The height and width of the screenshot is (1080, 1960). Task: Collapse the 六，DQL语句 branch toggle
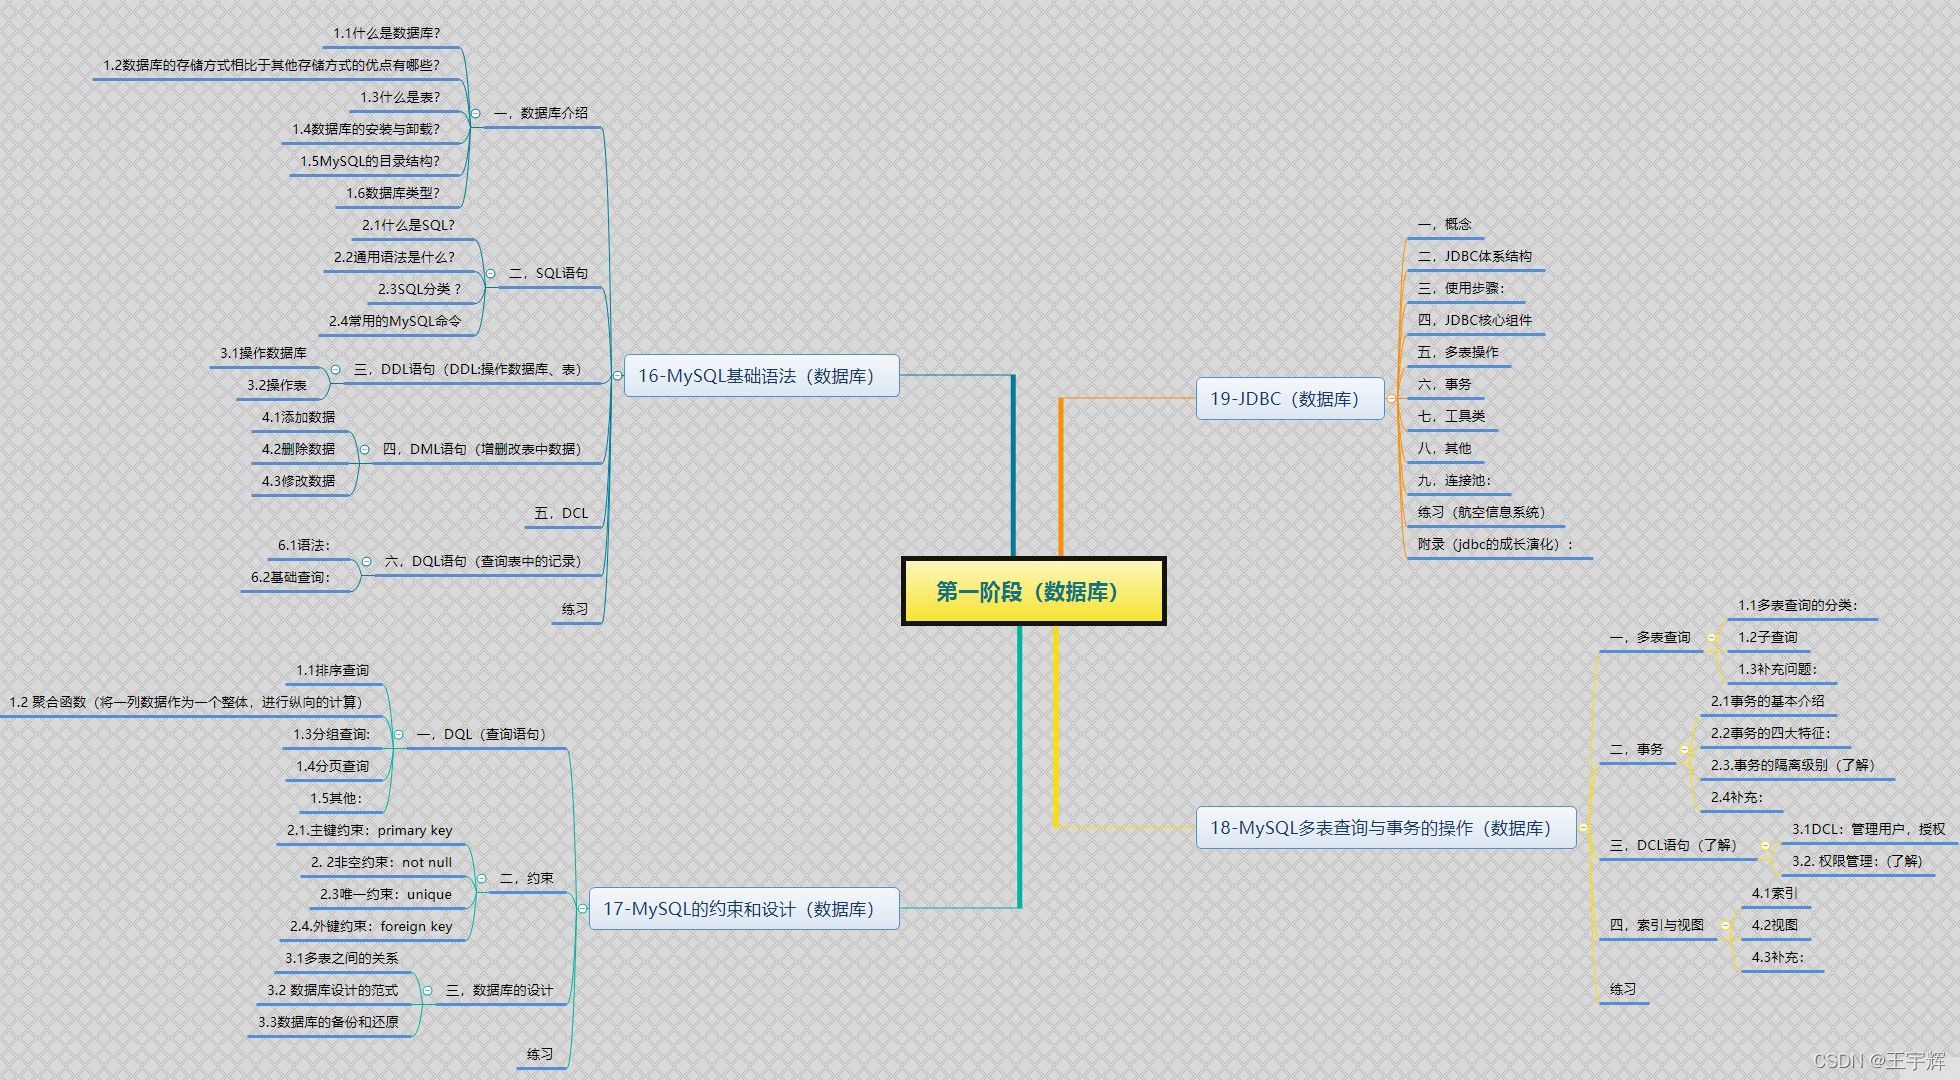(x=366, y=561)
